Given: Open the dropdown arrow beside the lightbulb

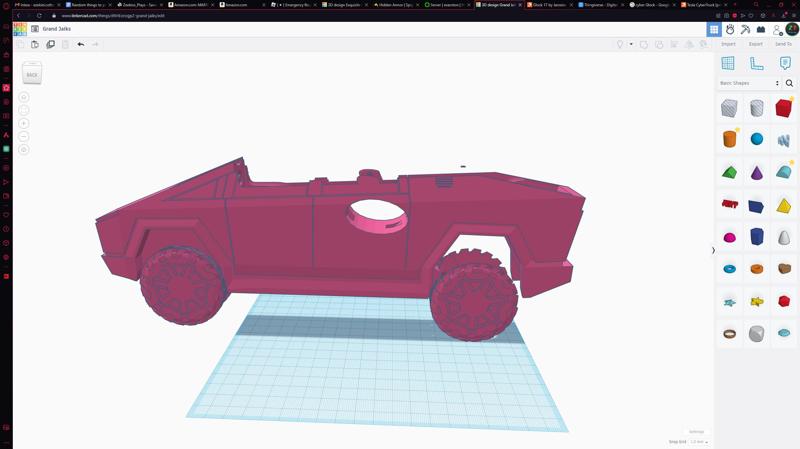Looking at the screenshot, I should point(631,44).
